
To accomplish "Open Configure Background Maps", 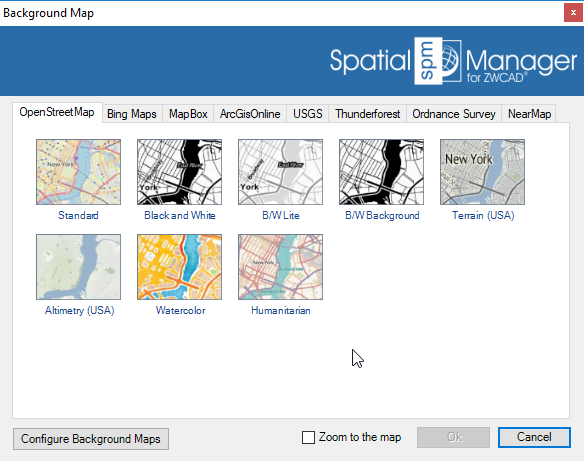I will 91,439.
